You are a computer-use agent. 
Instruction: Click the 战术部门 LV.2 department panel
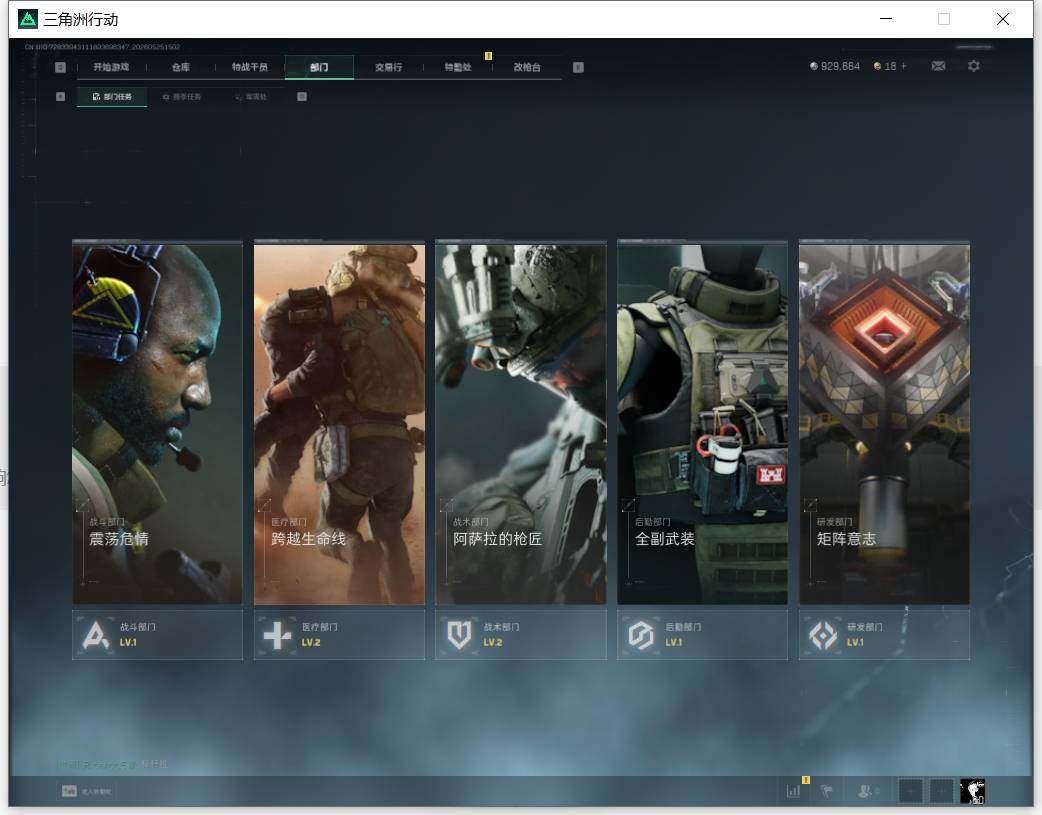click(x=521, y=635)
